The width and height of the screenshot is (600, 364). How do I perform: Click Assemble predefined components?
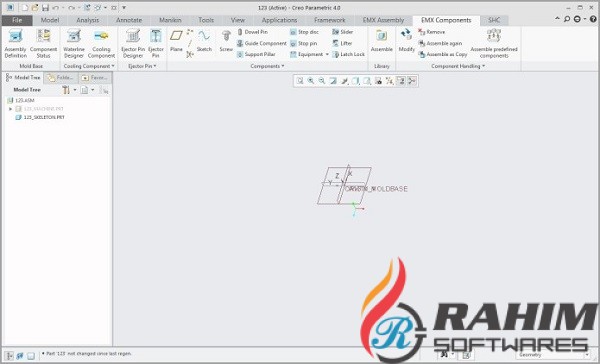[494, 44]
